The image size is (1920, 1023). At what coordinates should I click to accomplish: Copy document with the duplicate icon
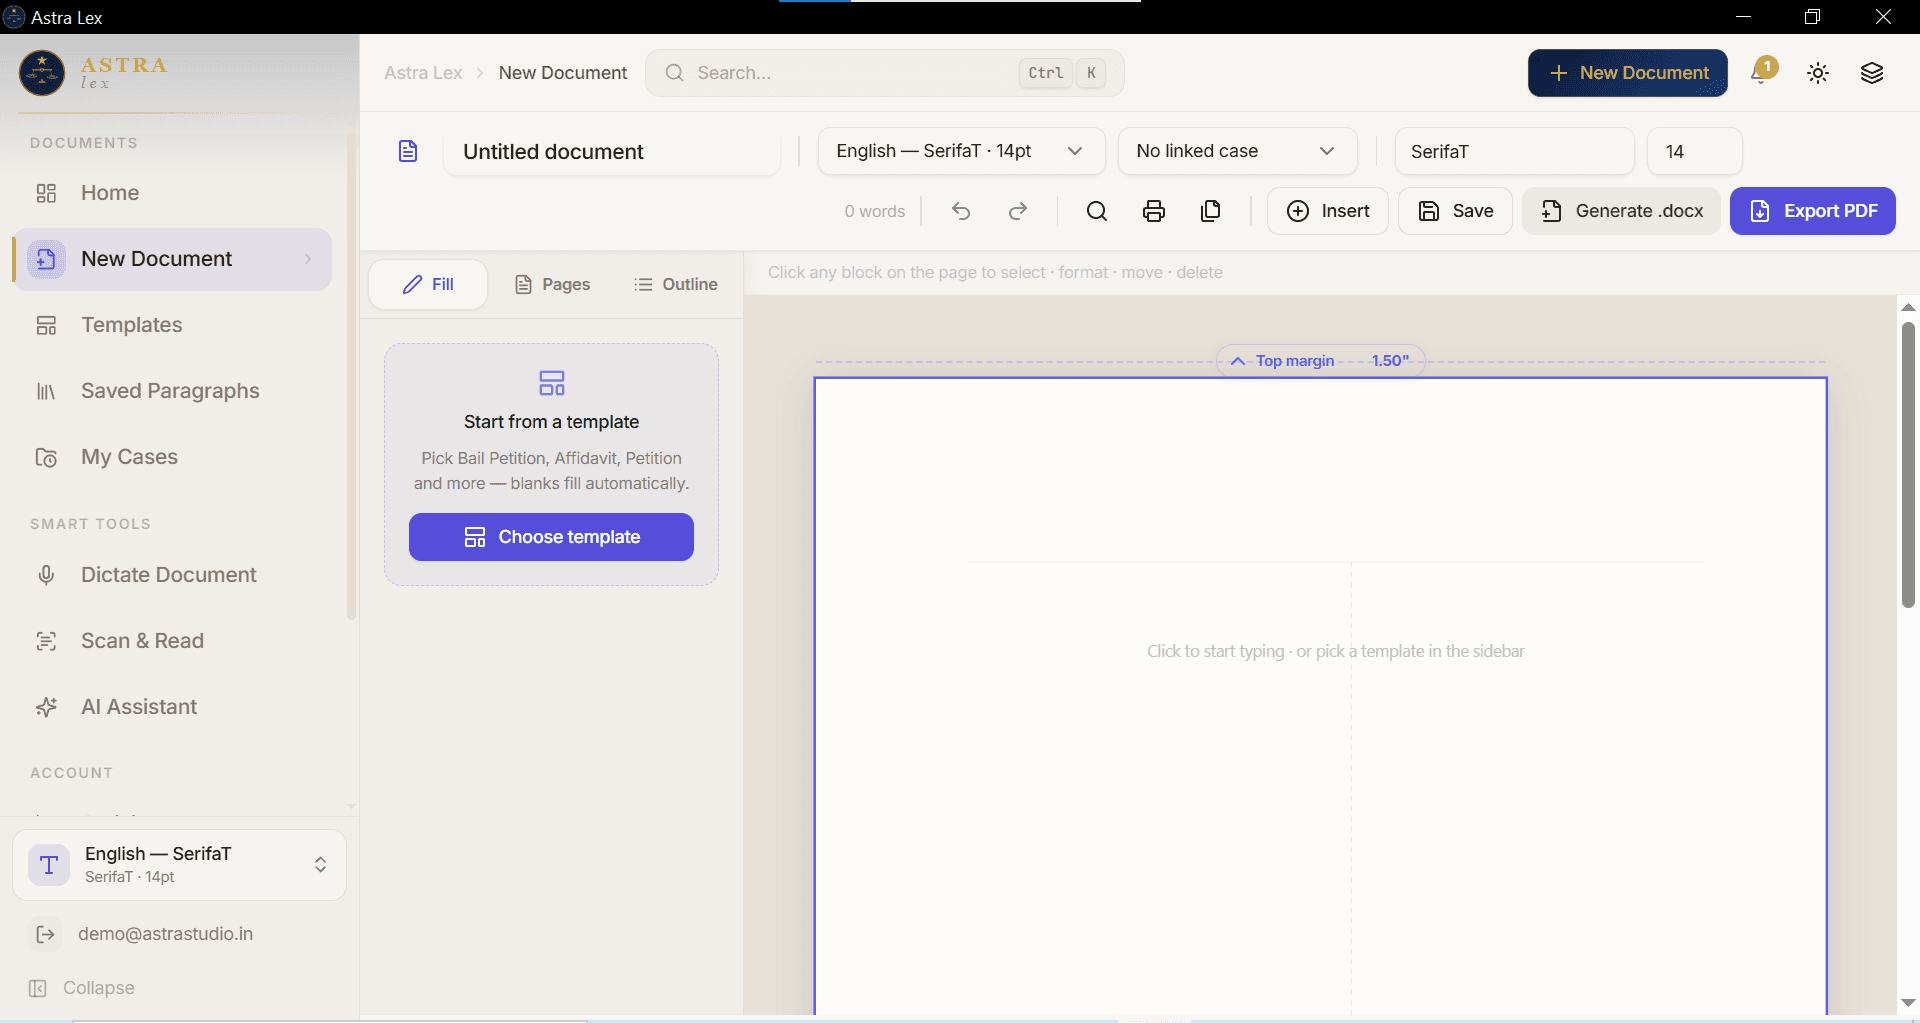1211,211
